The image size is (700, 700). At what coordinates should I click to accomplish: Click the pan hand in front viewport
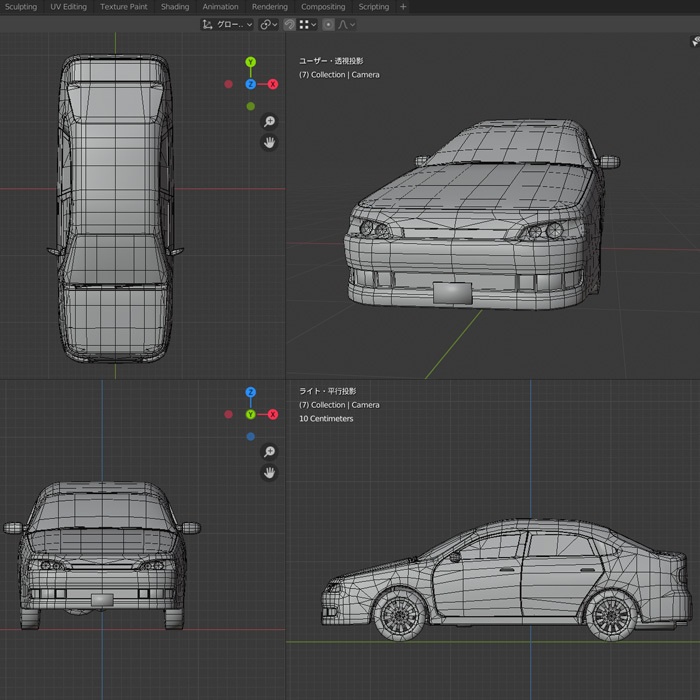(x=269, y=473)
